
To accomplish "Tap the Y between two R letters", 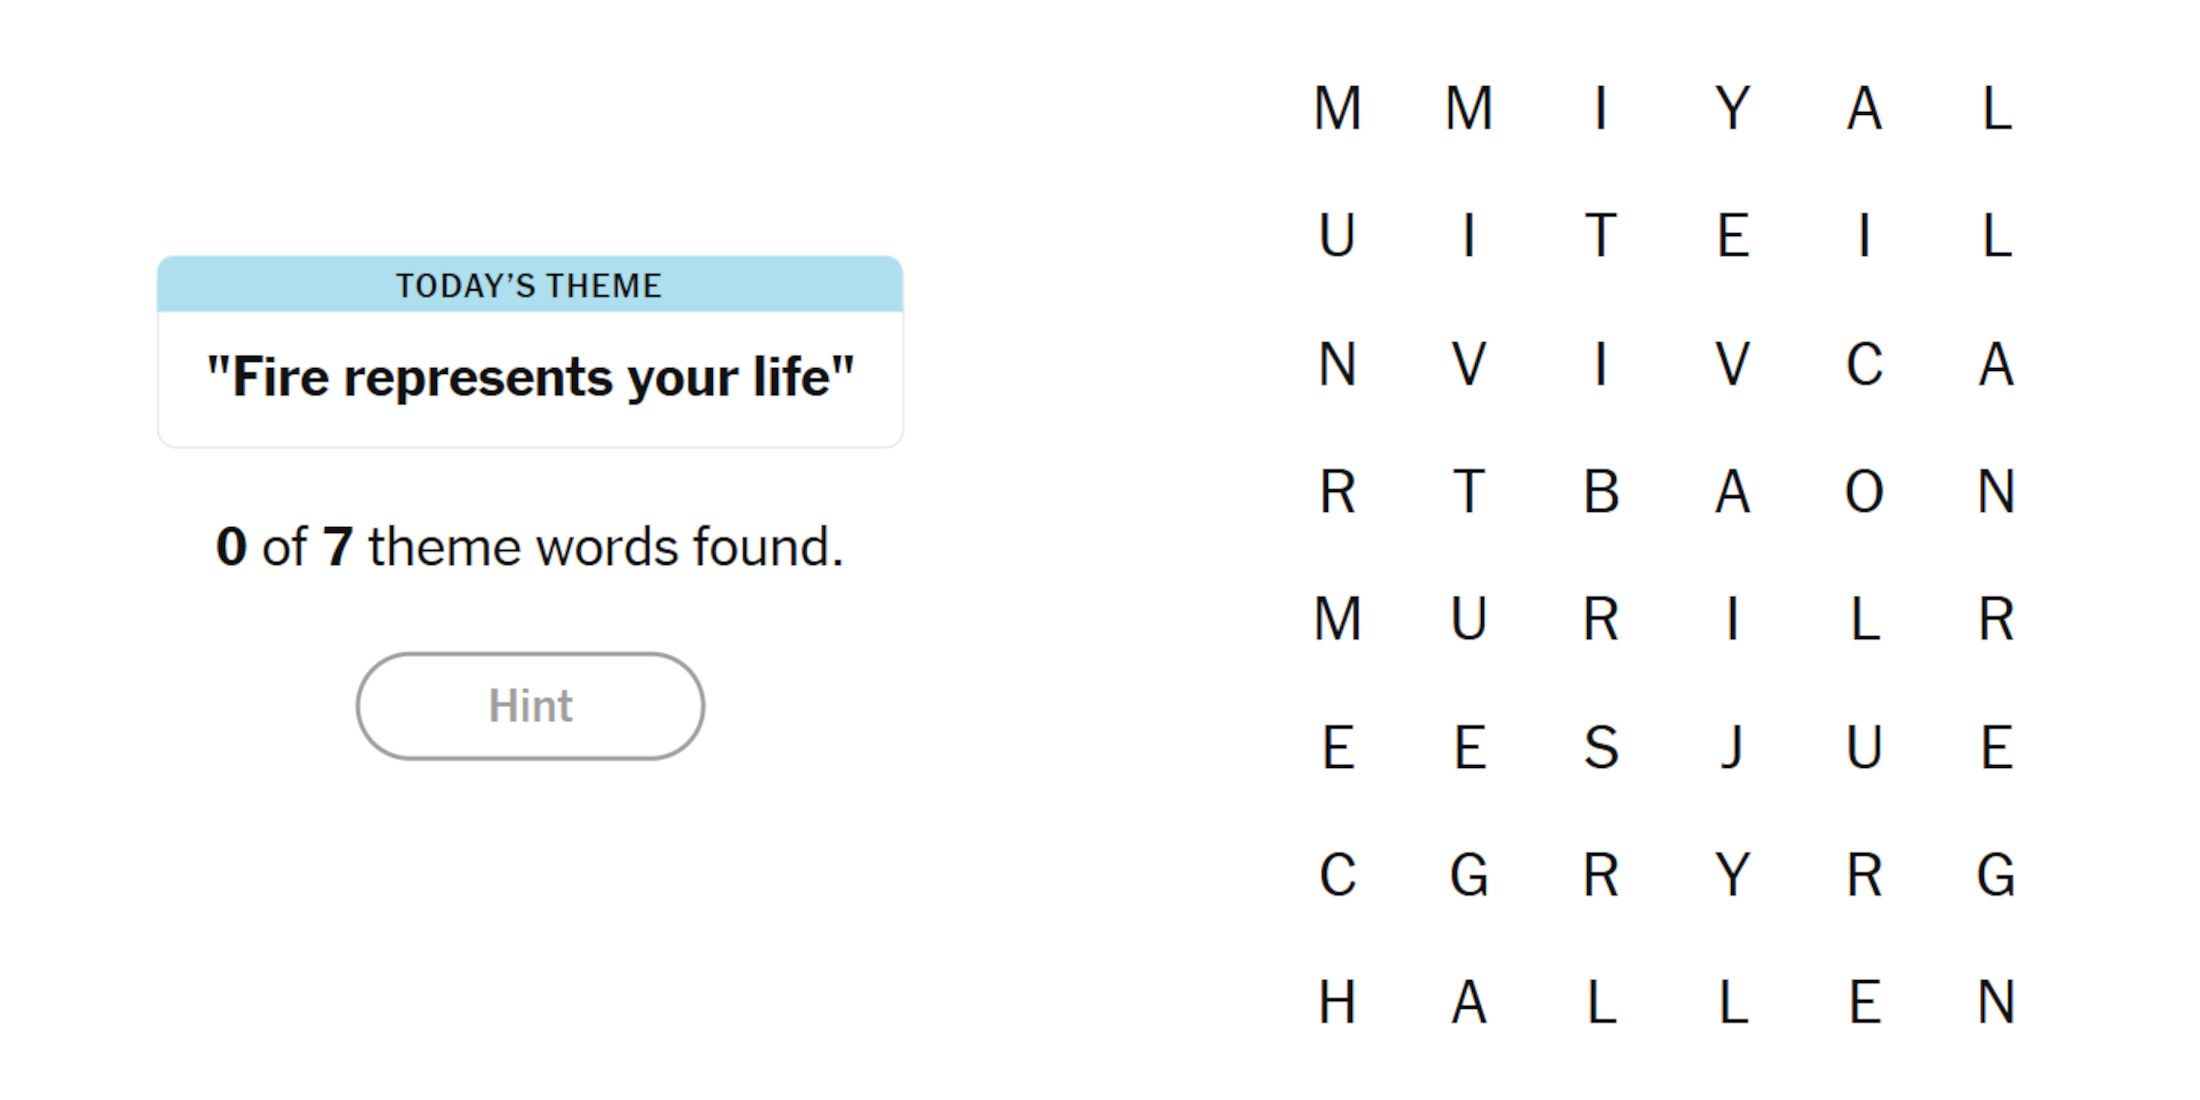I will 1732,875.
